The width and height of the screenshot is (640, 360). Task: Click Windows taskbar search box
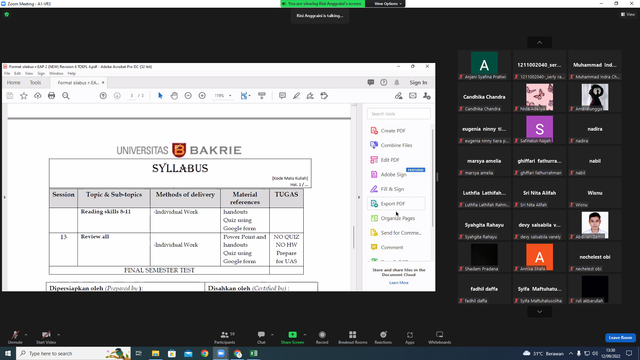click(x=73, y=353)
